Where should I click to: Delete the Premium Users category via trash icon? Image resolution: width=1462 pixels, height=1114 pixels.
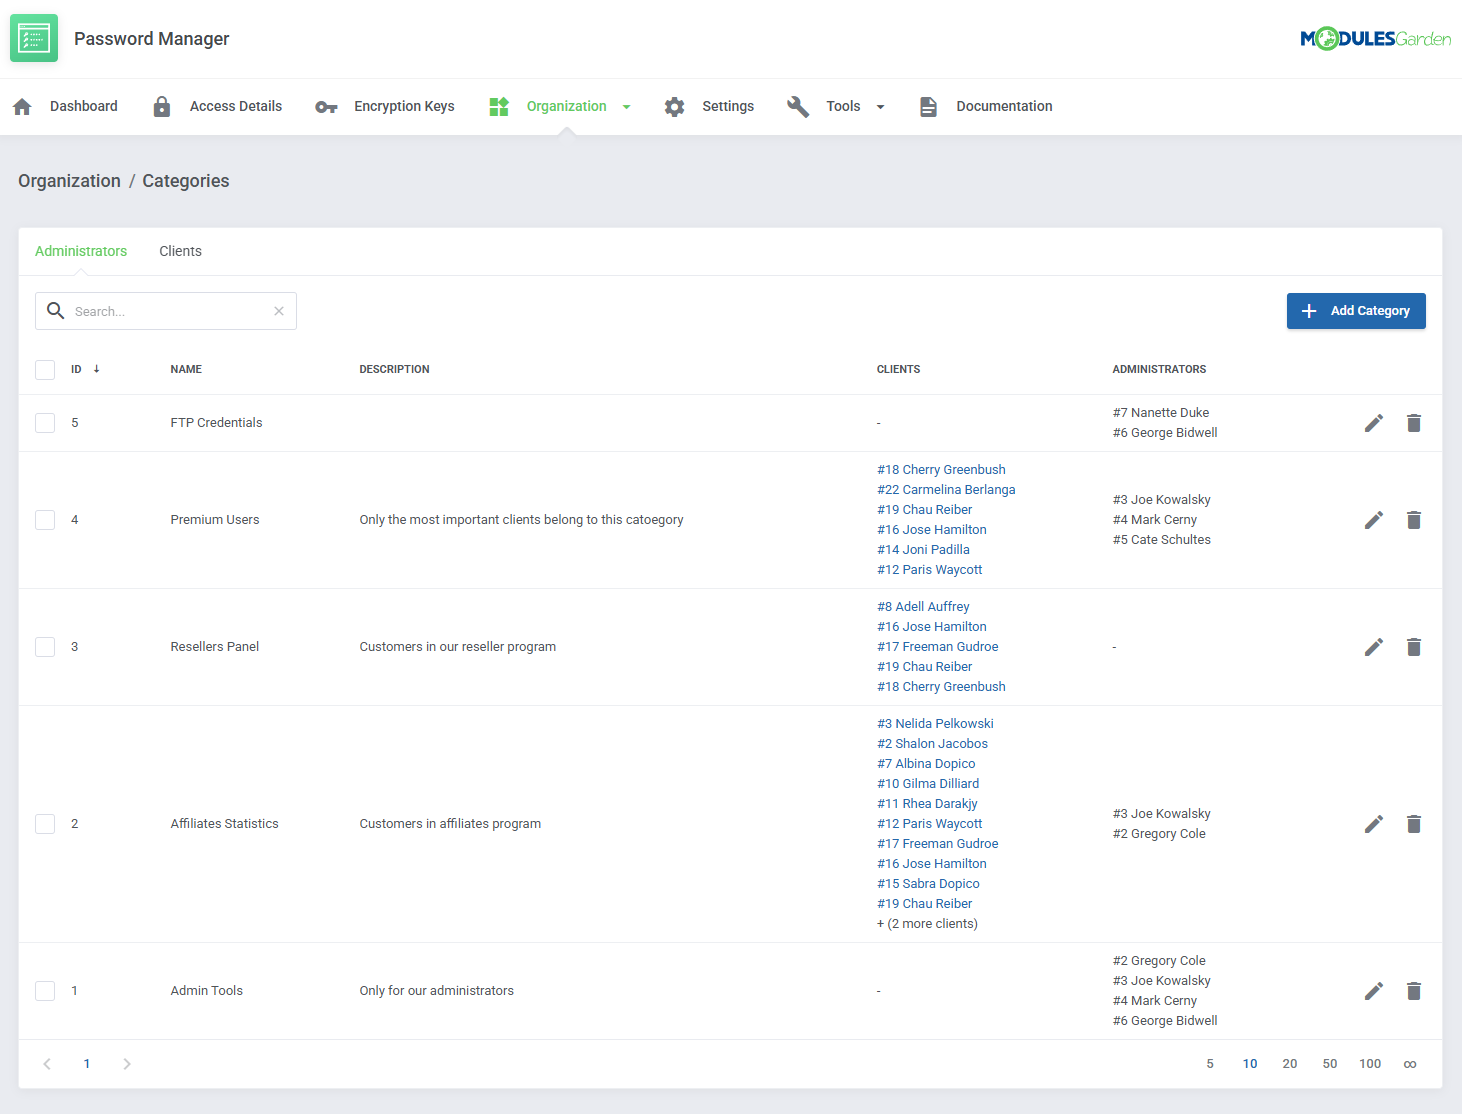pos(1413,520)
